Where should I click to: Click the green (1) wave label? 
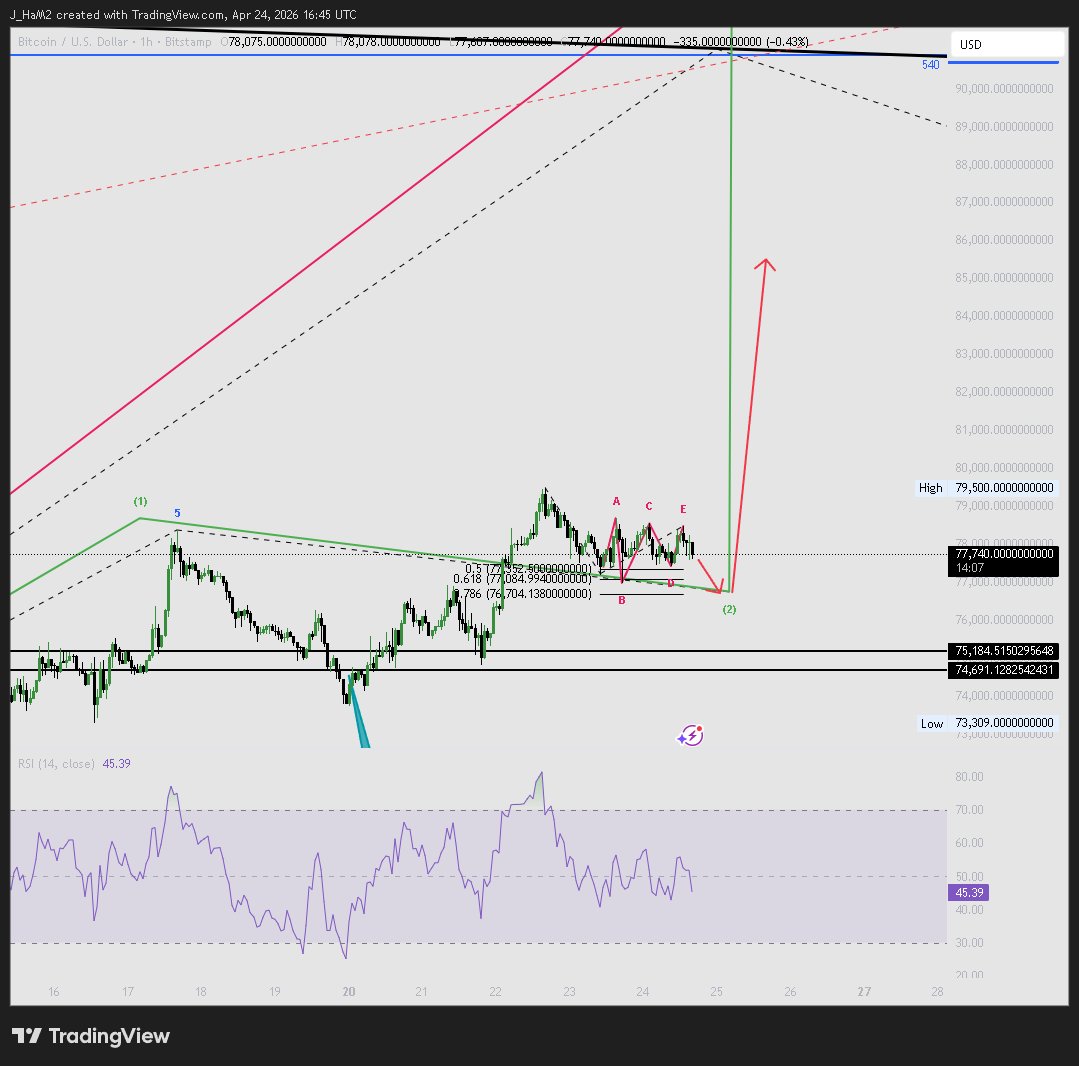[140, 501]
